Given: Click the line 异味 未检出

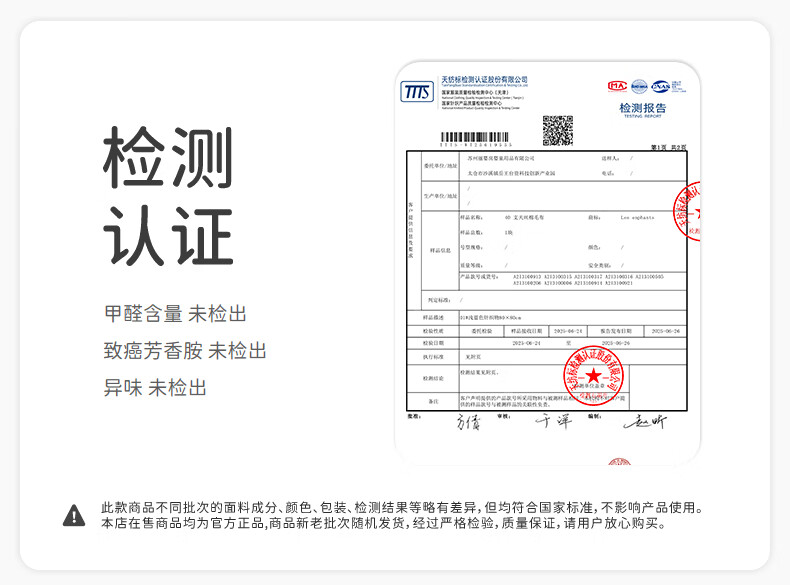Looking at the screenshot, I should coord(155,387).
